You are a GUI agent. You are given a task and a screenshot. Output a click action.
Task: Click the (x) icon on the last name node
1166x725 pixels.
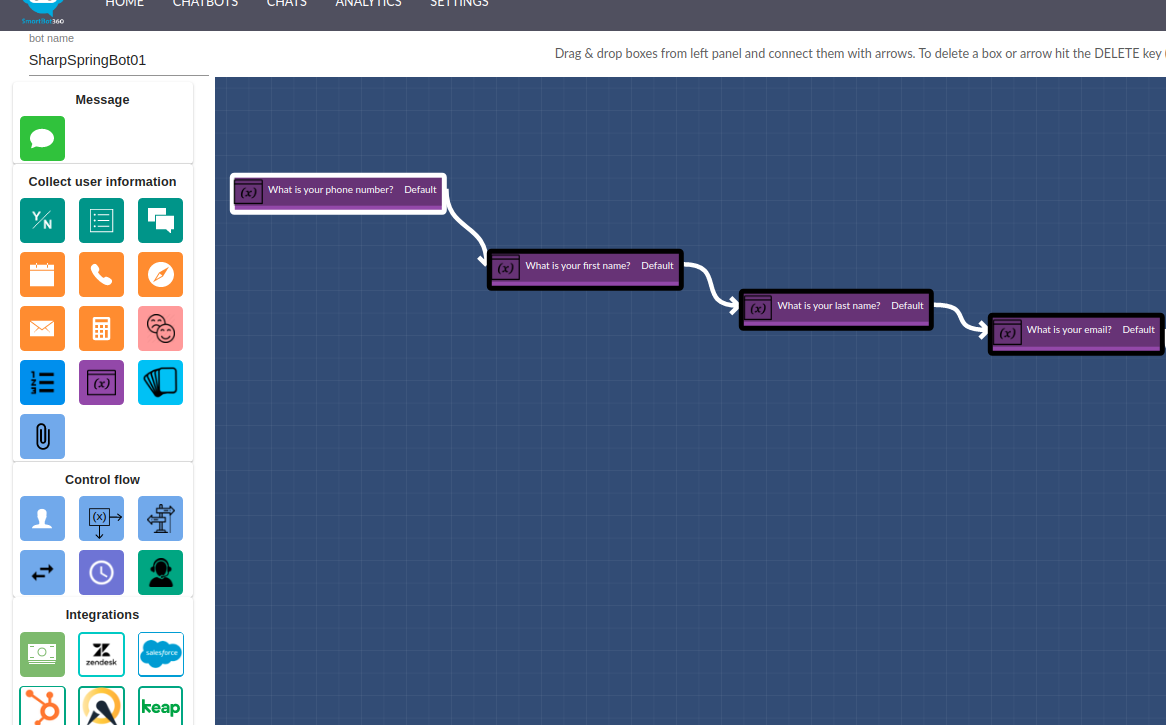pos(758,308)
